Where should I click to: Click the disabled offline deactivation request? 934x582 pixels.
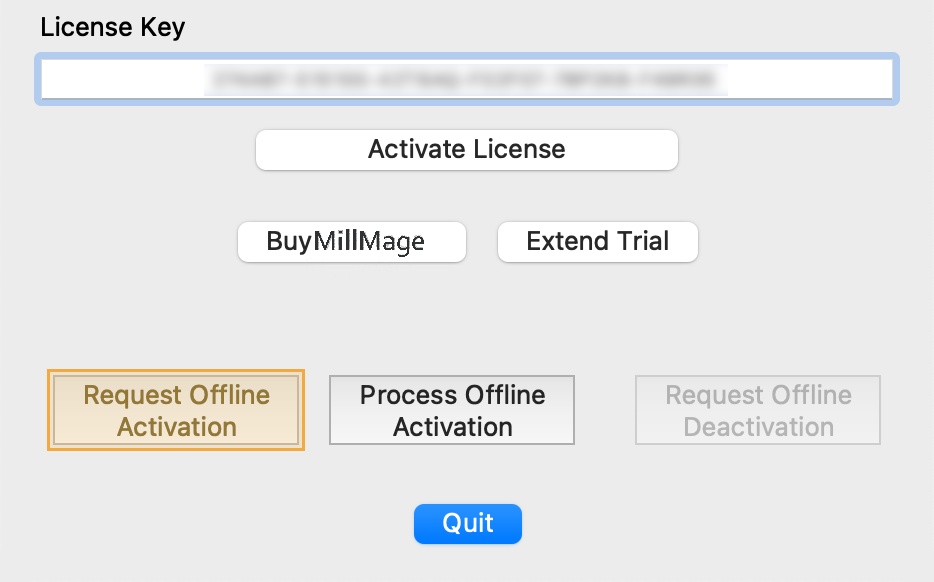click(758, 410)
